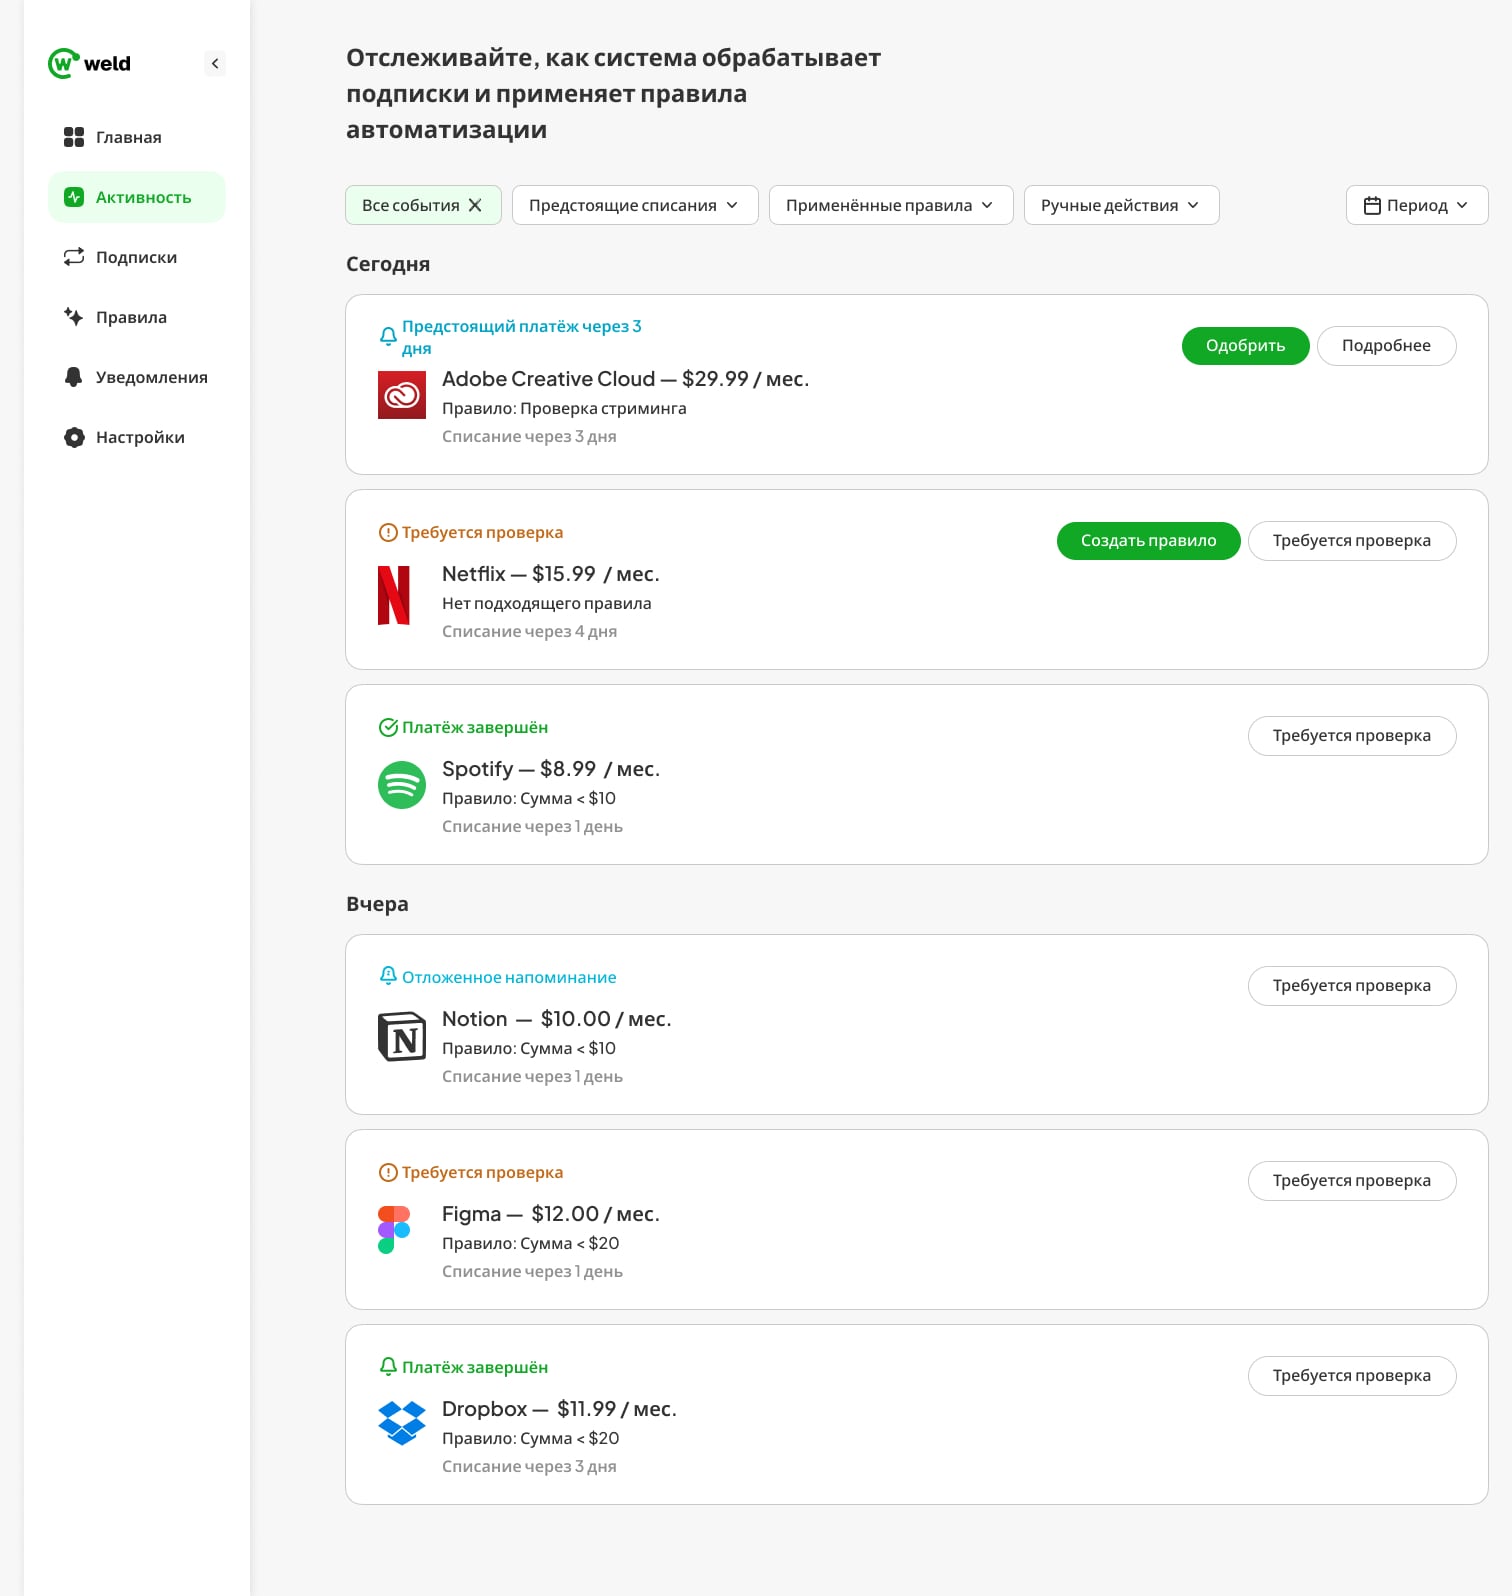Screen dimensions: 1512x1596
Task: Go to the Главная menu item
Action: [x=137, y=137]
